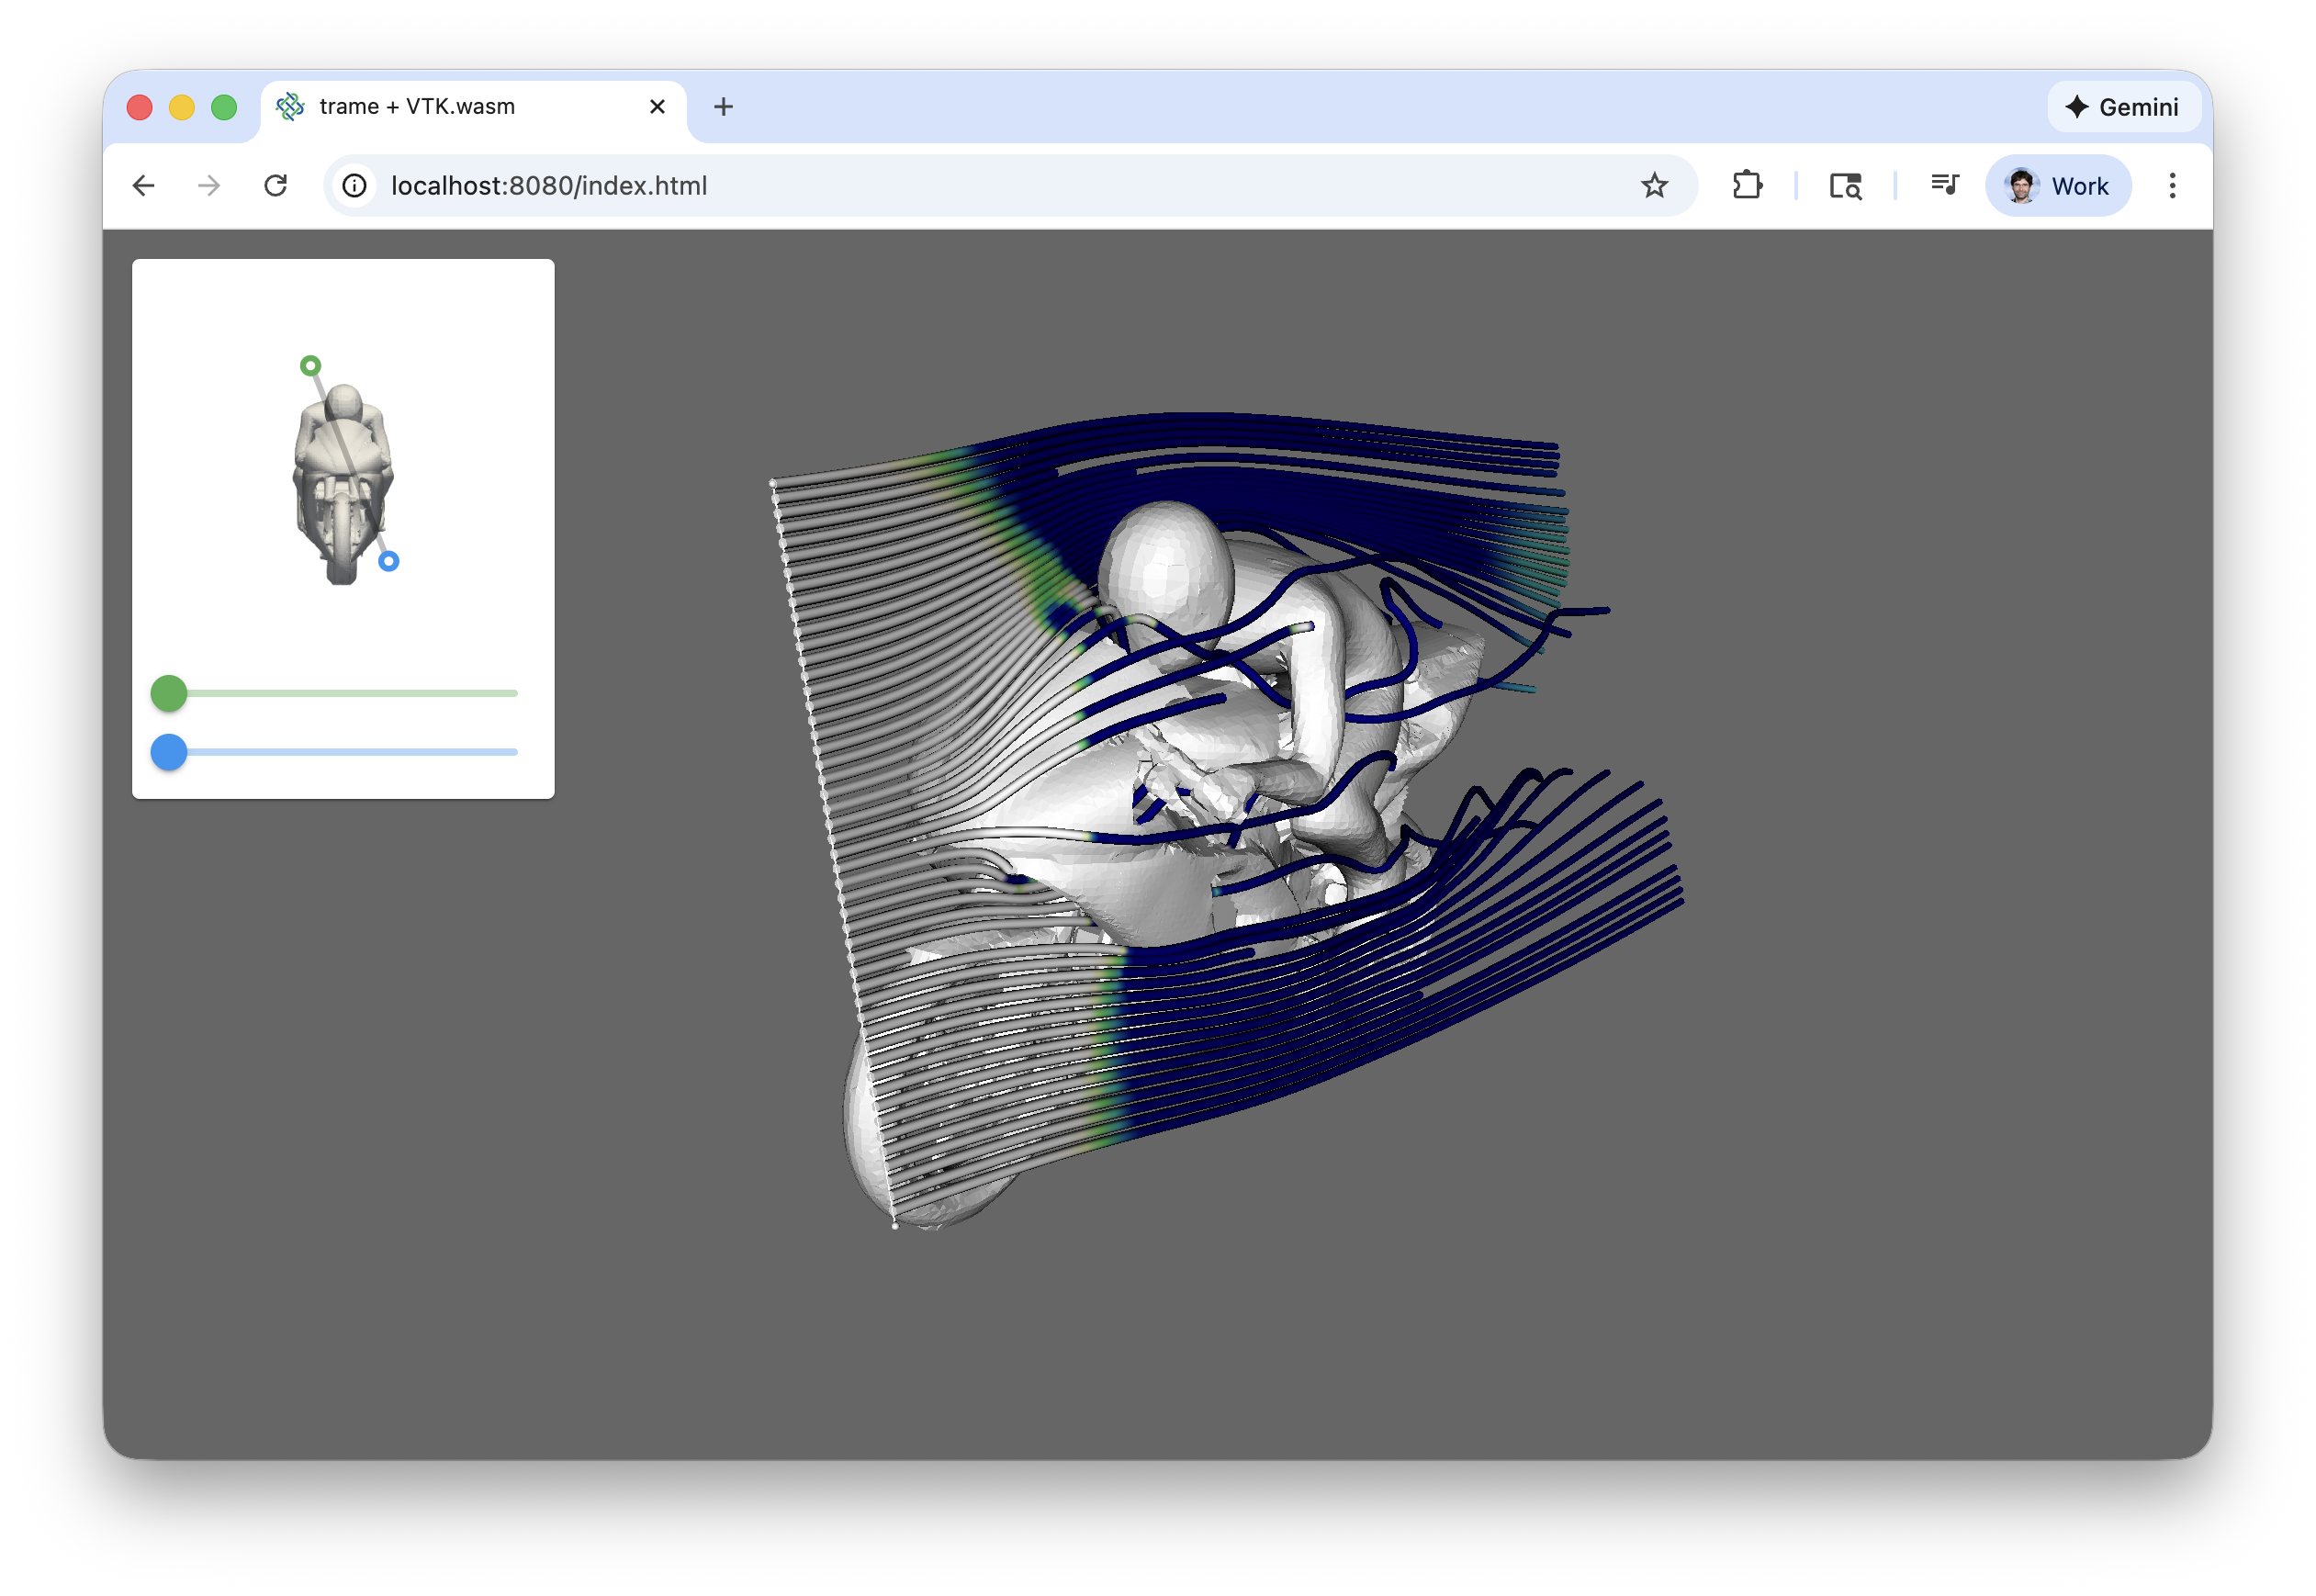Click the green seed line endpoint
This screenshot has height=1596, width=2316.
click(x=311, y=366)
